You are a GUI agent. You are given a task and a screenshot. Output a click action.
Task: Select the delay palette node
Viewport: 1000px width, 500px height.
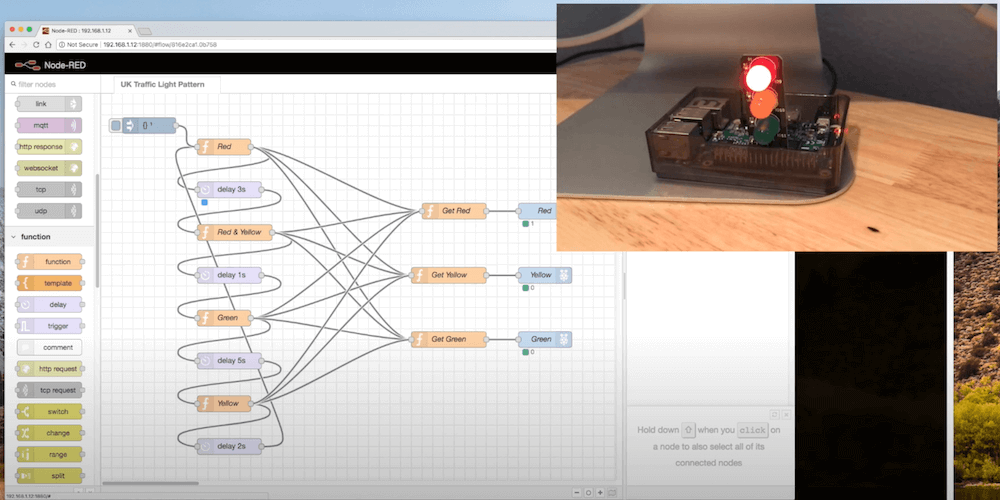coord(49,304)
